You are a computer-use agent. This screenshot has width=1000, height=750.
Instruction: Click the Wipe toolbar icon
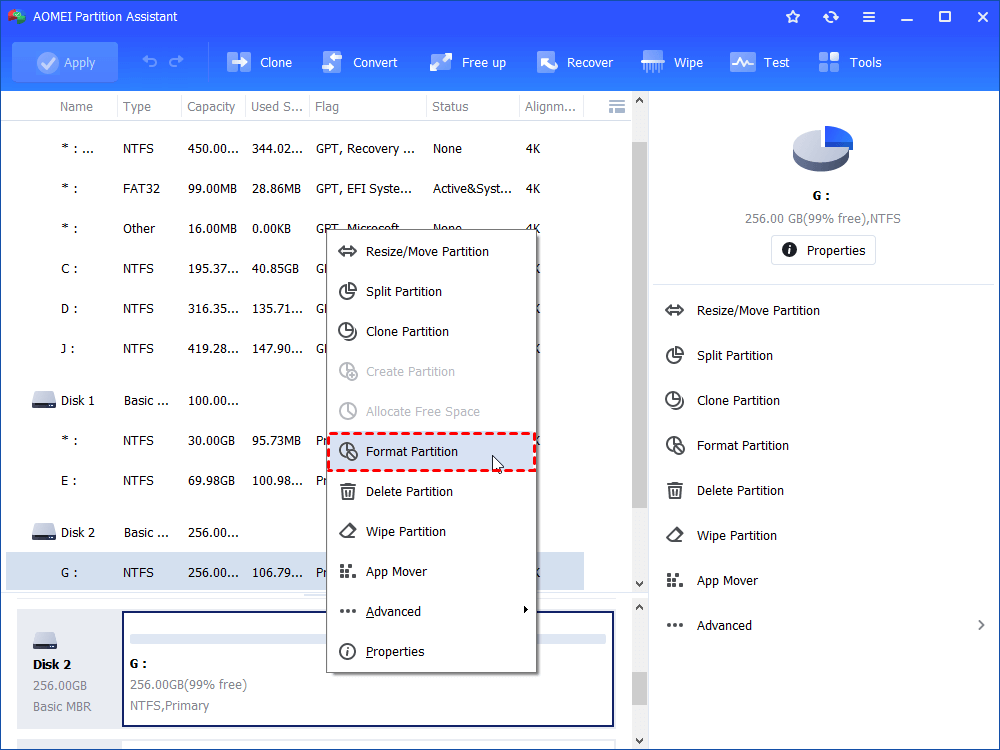pyautogui.click(x=653, y=62)
